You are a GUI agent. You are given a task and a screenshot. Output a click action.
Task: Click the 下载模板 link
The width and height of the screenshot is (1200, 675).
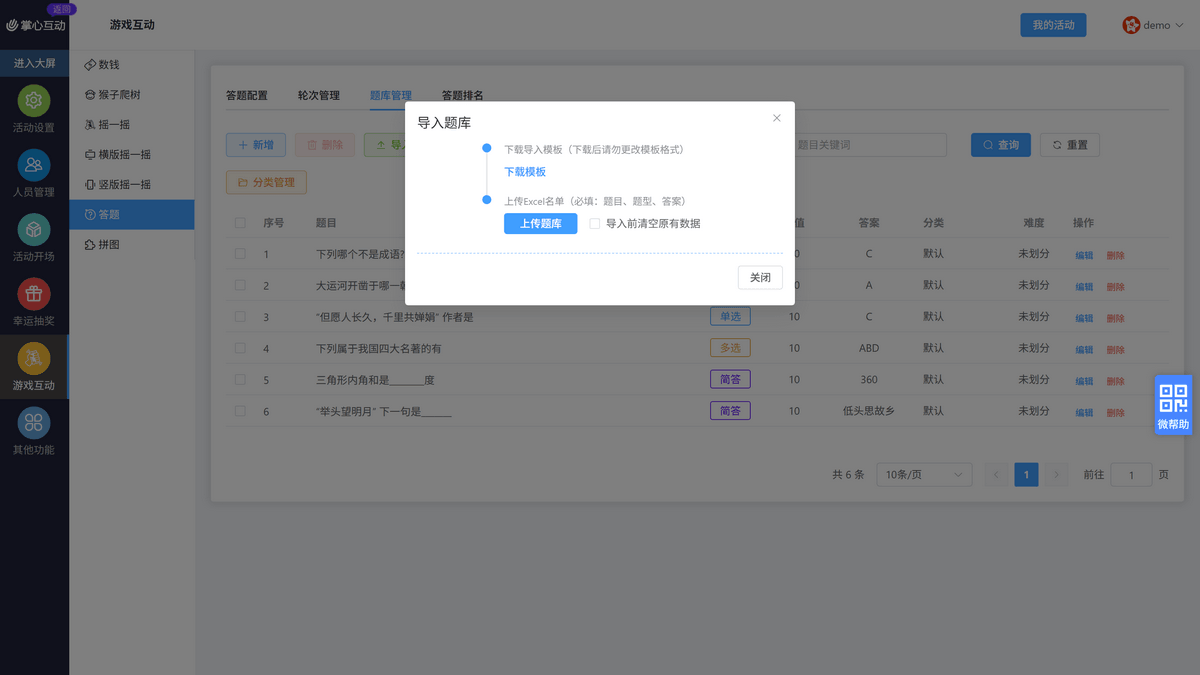pyautogui.click(x=525, y=172)
